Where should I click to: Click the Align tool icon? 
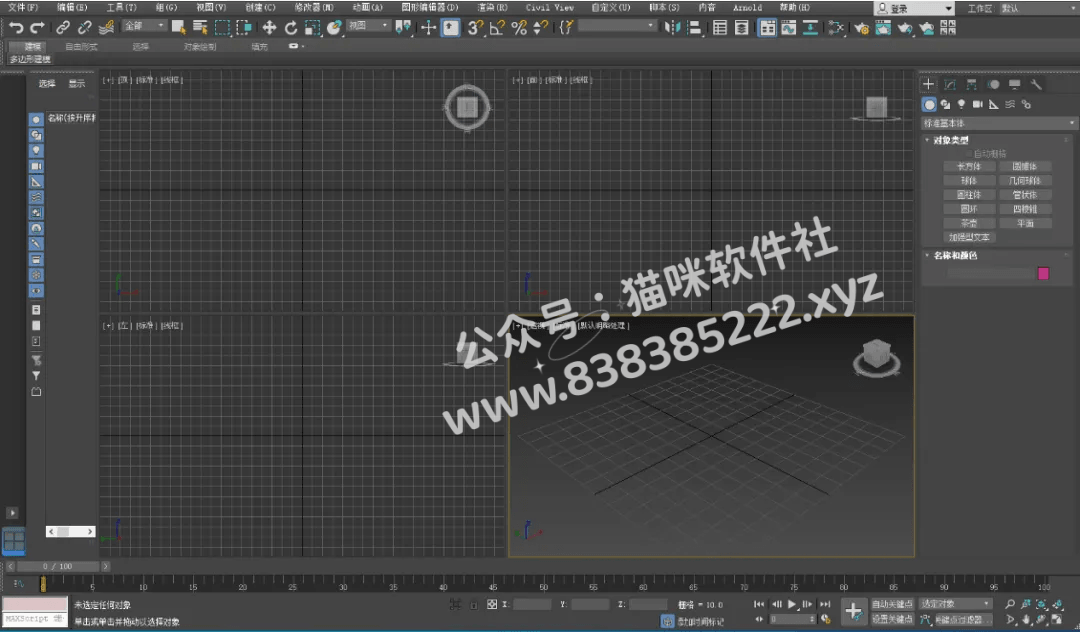tap(694, 28)
